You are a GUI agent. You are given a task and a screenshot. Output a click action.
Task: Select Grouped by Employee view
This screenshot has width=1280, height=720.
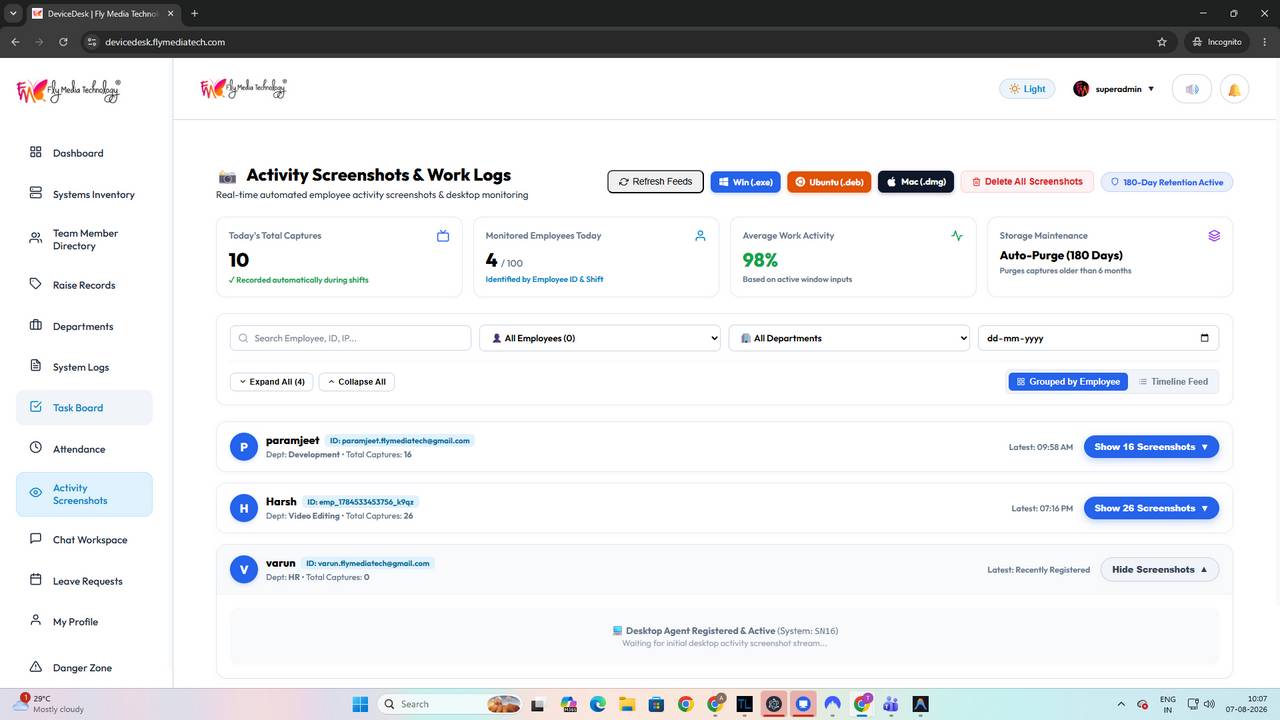(x=1068, y=381)
